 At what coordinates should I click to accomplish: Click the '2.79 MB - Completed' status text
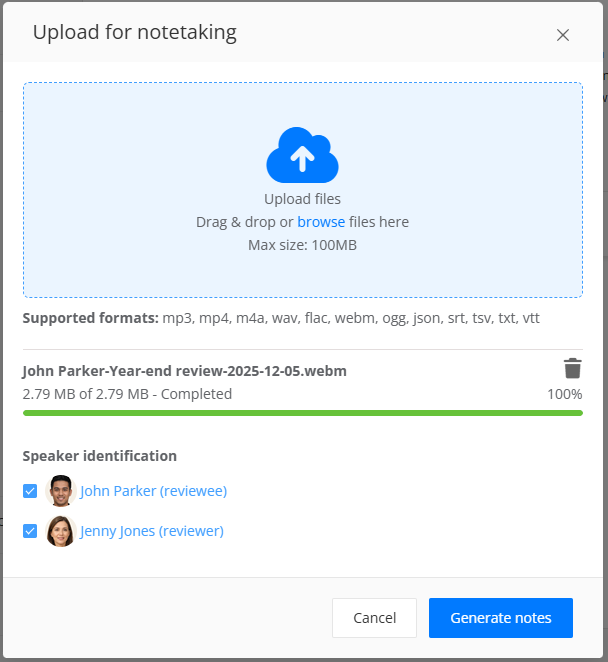[x=127, y=394]
